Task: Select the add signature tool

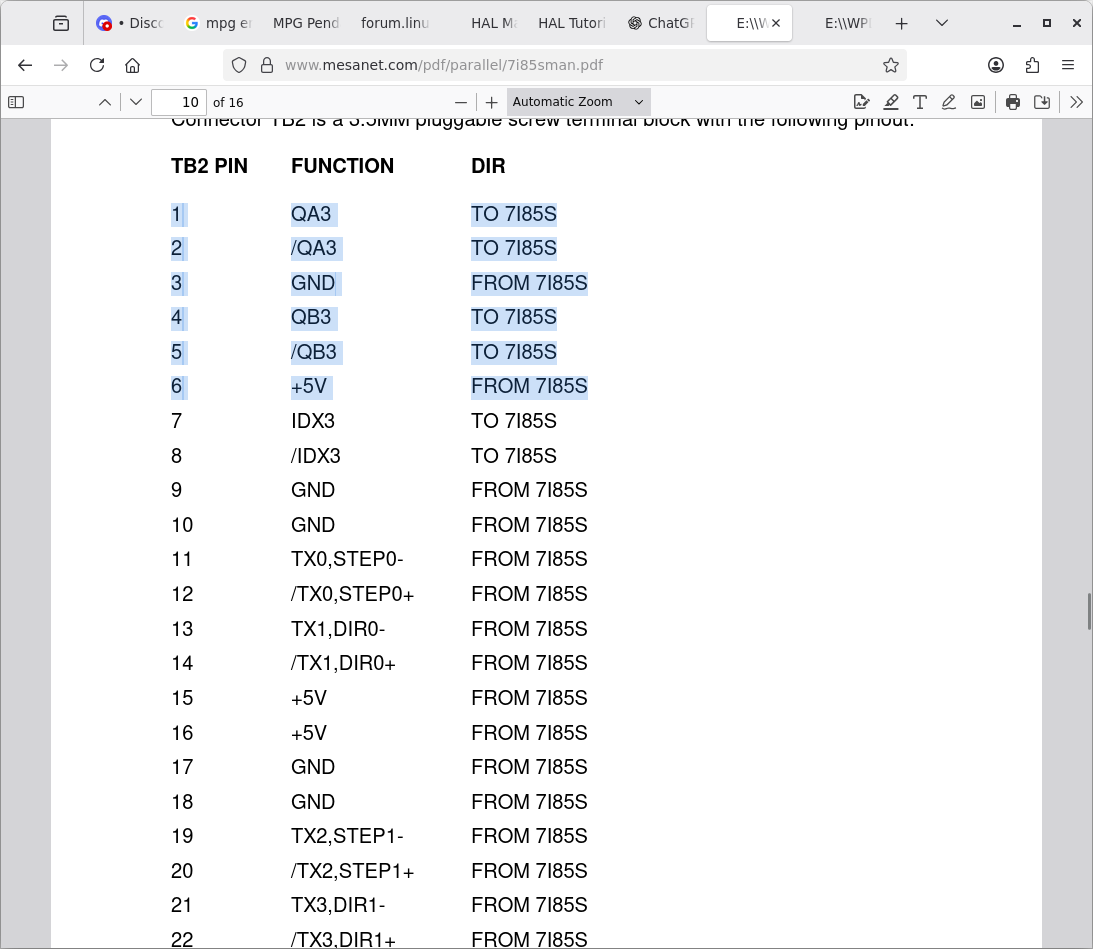Action: (x=861, y=102)
